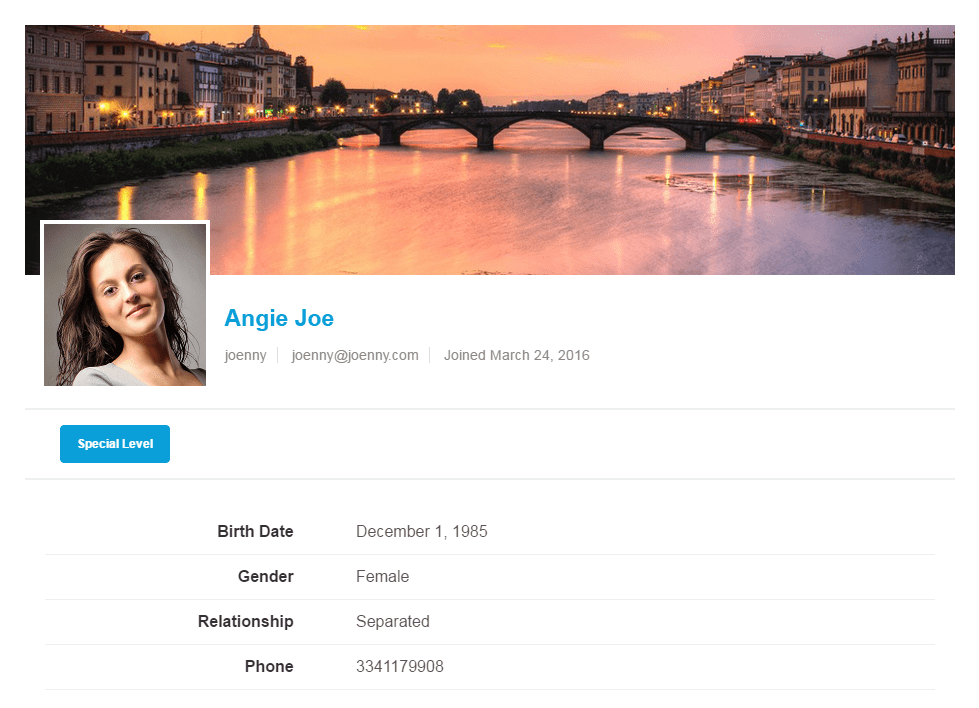
Task: Click the Special Level button
Action: point(115,444)
